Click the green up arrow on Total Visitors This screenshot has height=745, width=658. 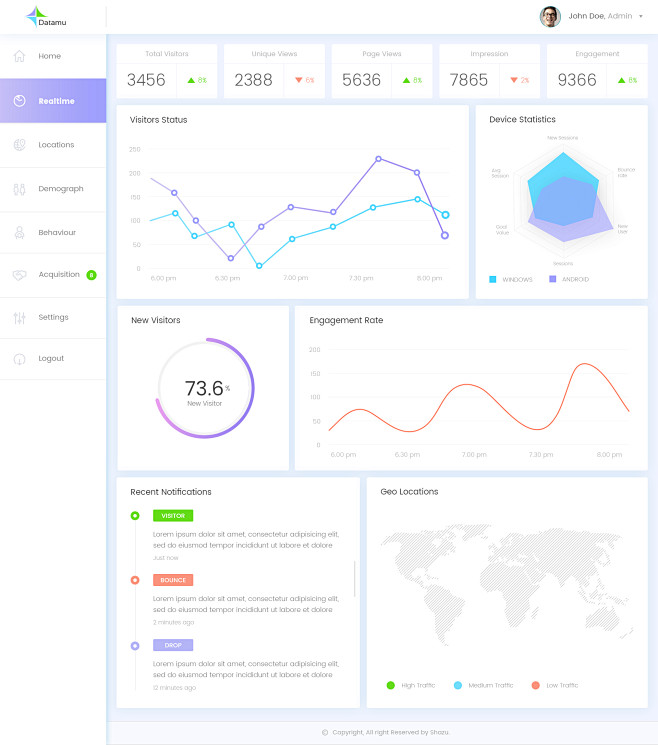tap(191, 80)
